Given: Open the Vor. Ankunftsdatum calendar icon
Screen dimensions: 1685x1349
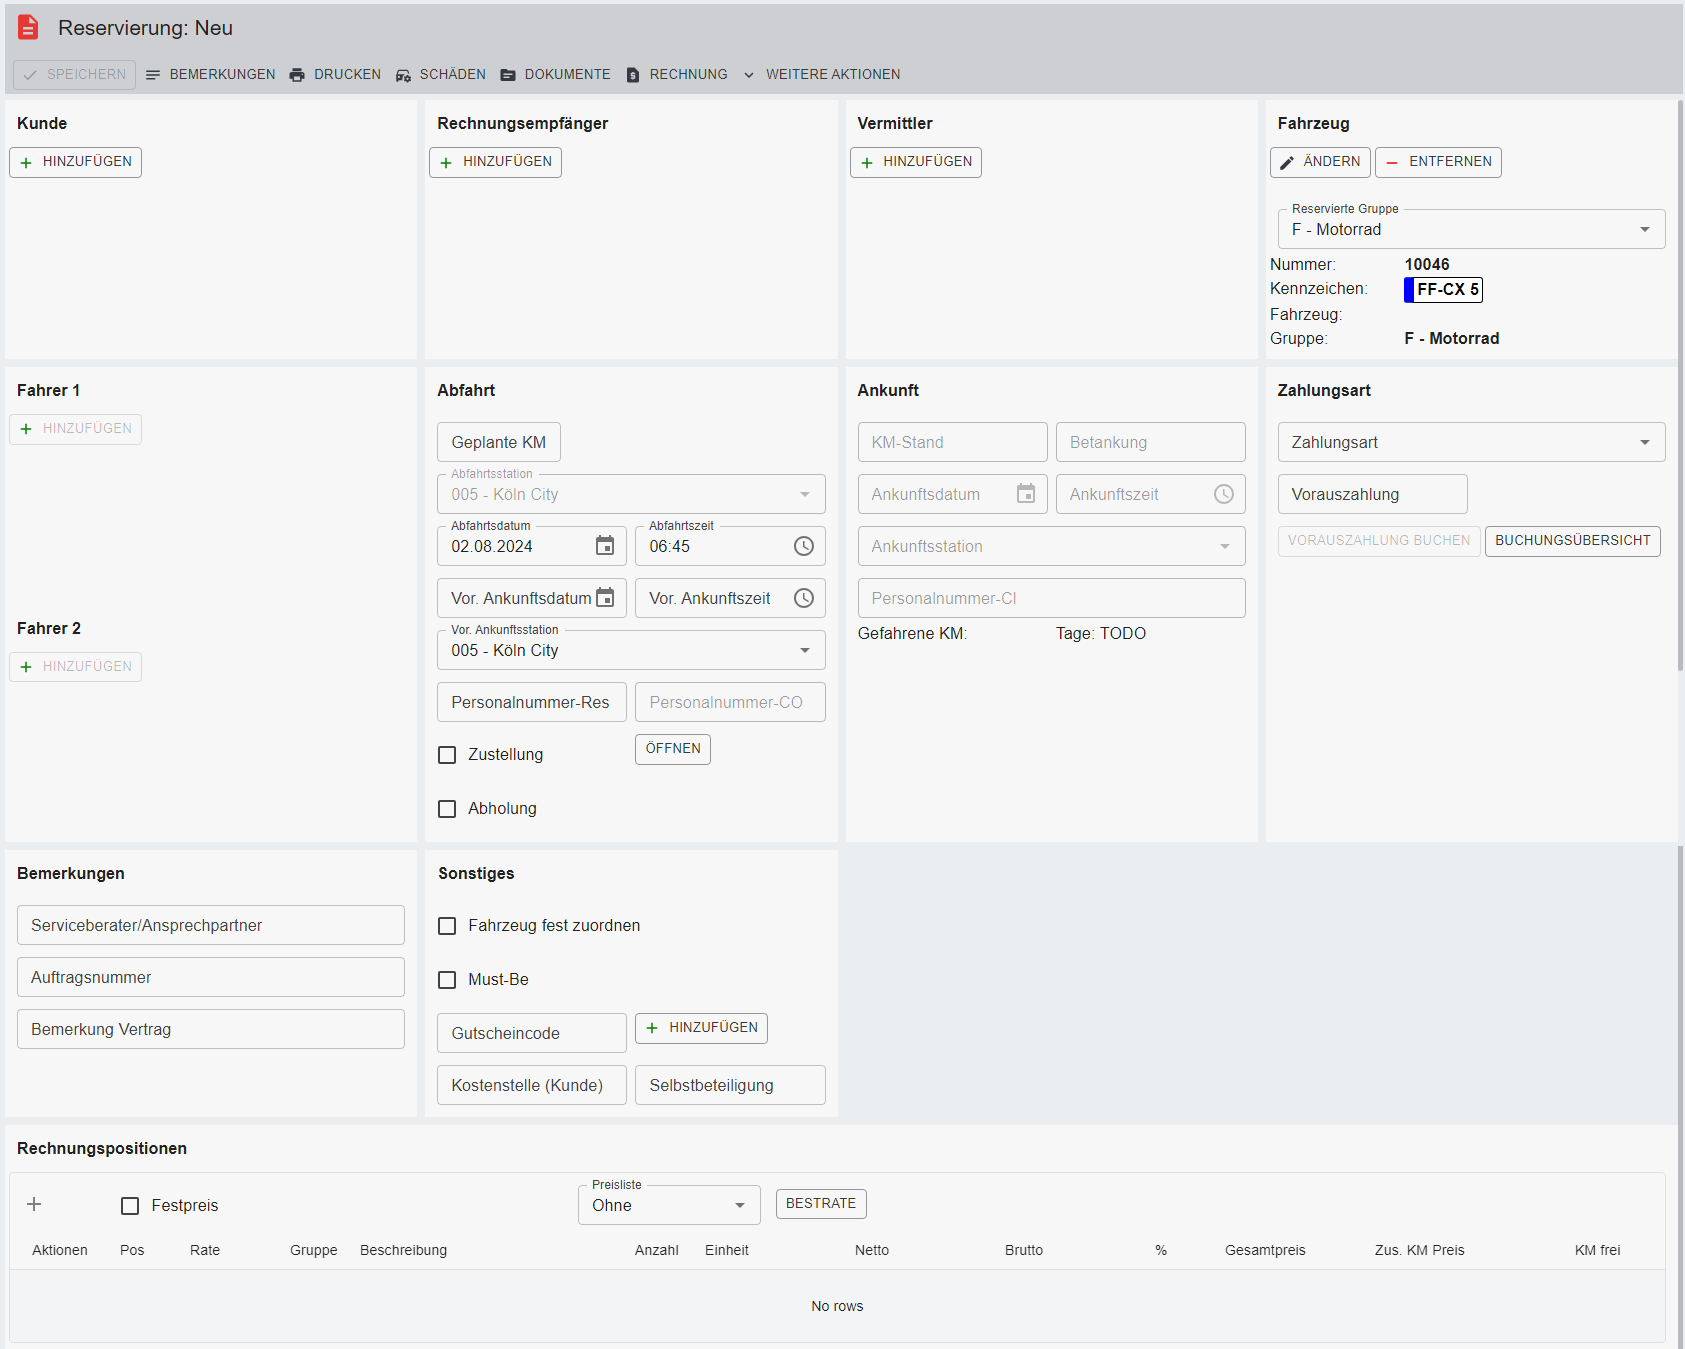Looking at the screenshot, I should 605,598.
